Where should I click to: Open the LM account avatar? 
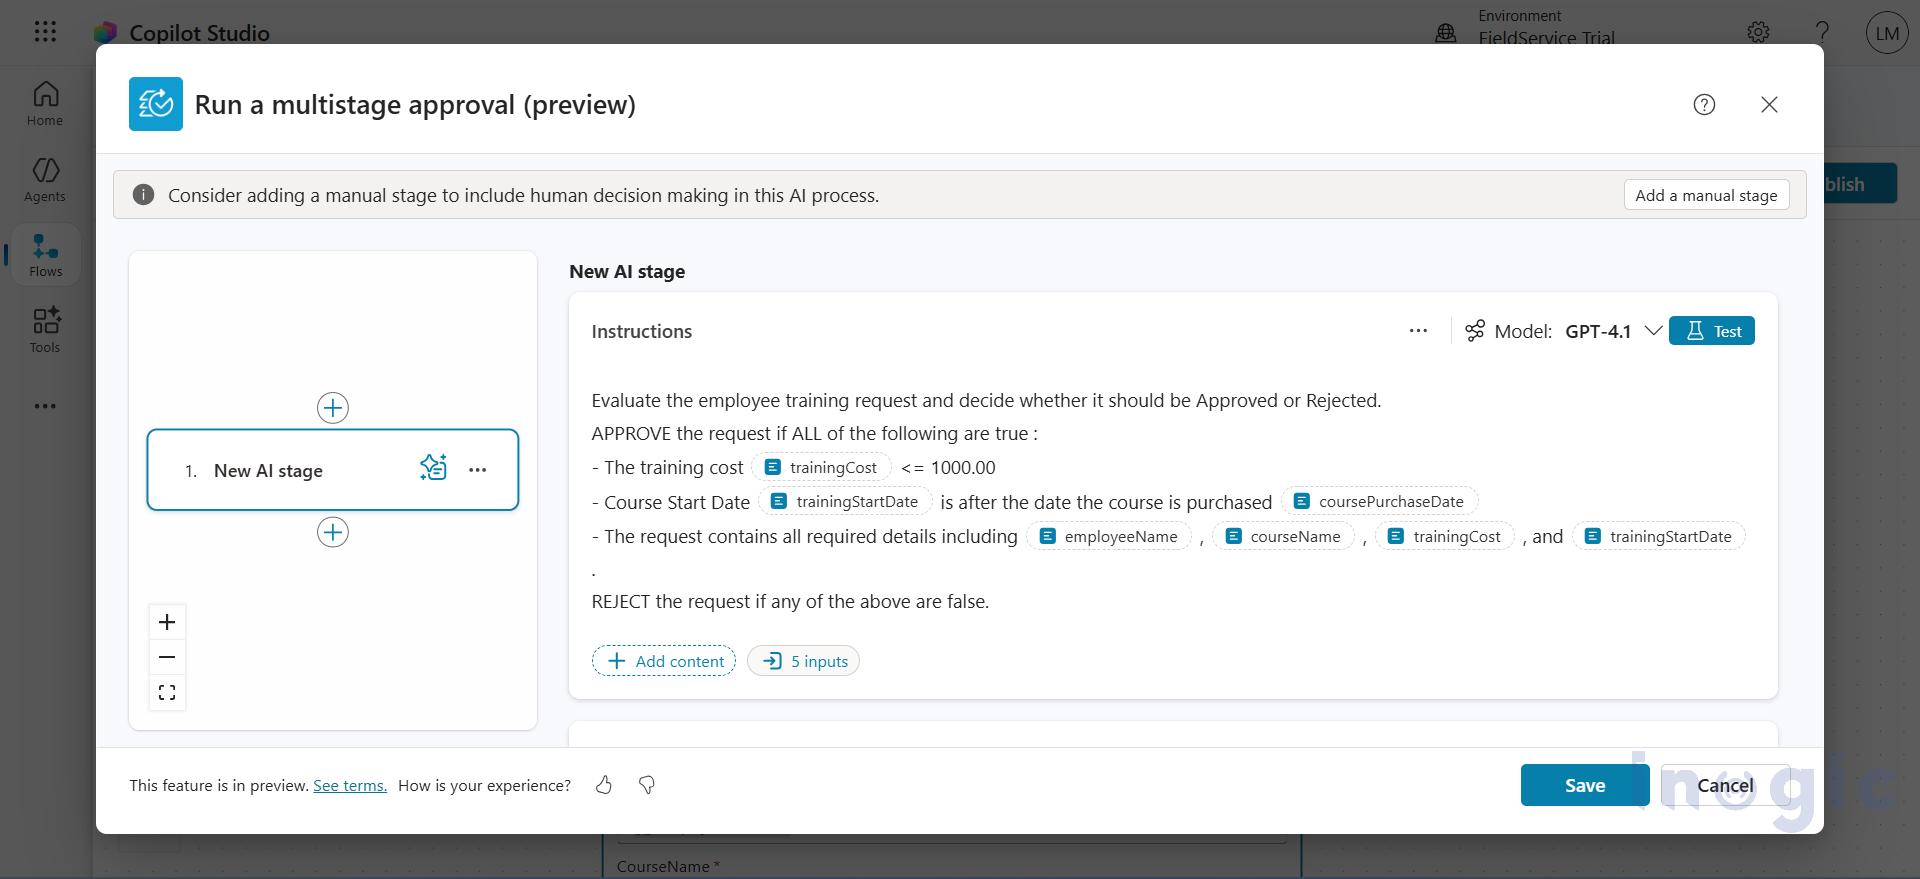[1887, 33]
